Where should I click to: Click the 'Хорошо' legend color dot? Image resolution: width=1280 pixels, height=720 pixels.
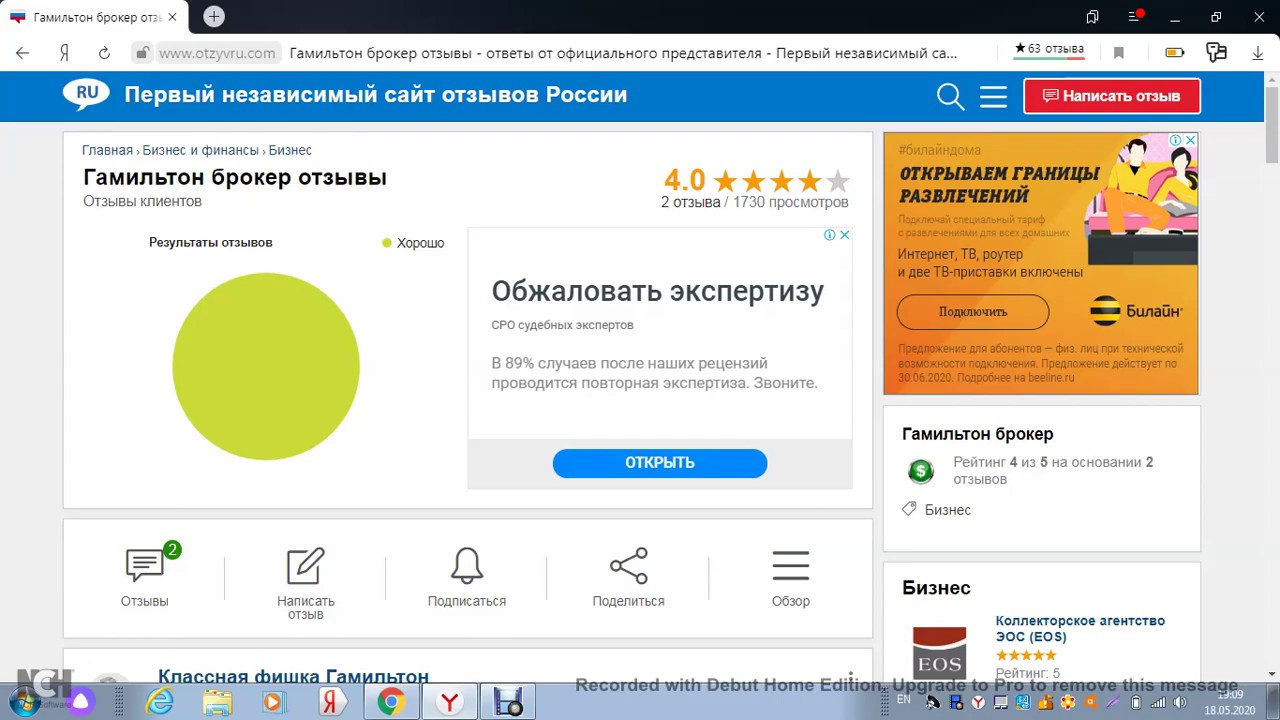[x=387, y=243]
